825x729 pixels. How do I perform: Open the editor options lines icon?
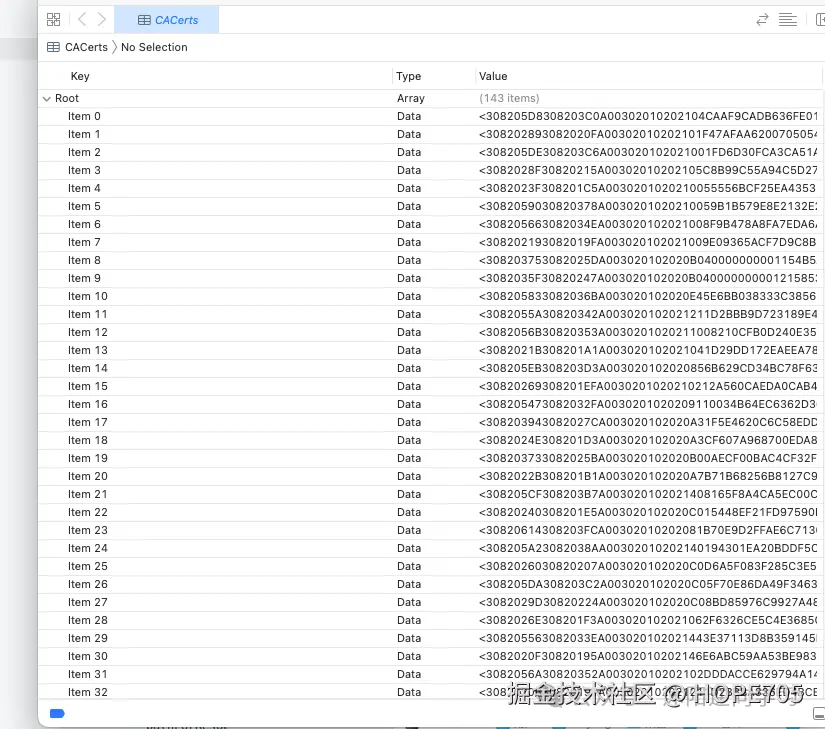[788, 20]
